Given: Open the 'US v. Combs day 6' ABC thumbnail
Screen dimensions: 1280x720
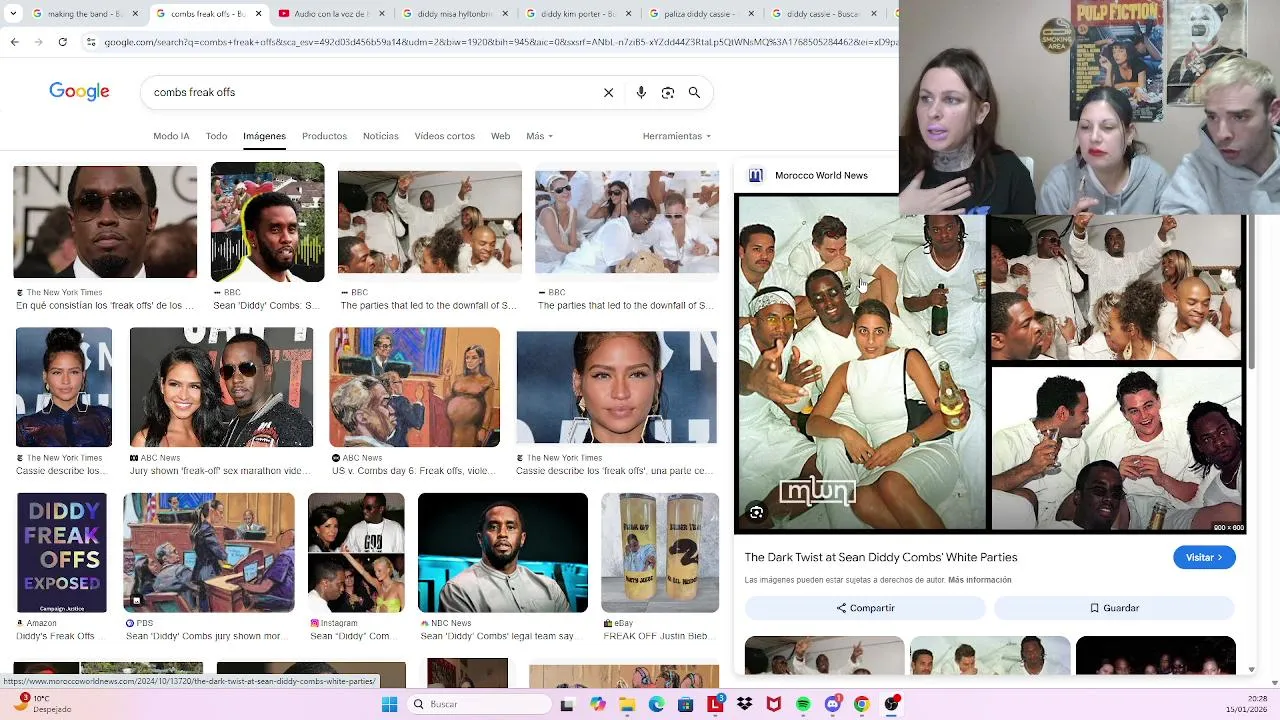Looking at the screenshot, I should pyautogui.click(x=414, y=387).
